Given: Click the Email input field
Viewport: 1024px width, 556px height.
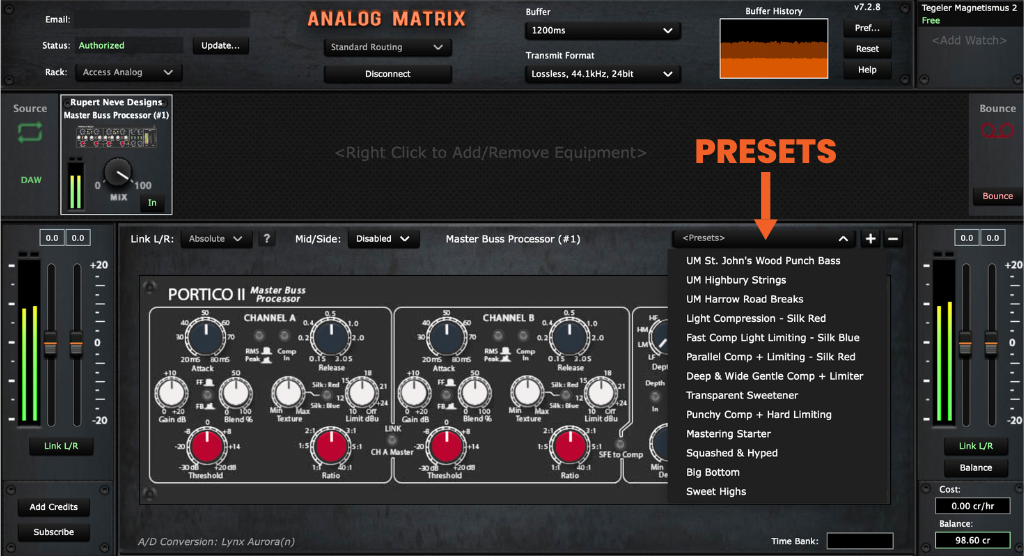Looking at the screenshot, I should point(162,20).
